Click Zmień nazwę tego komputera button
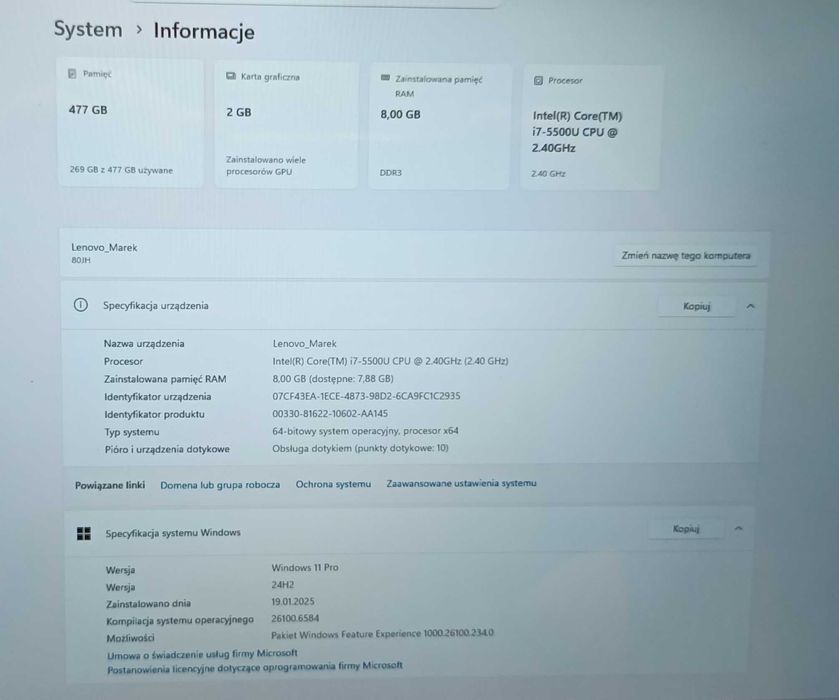The width and height of the screenshot is (839, 700). click(685, 256)
